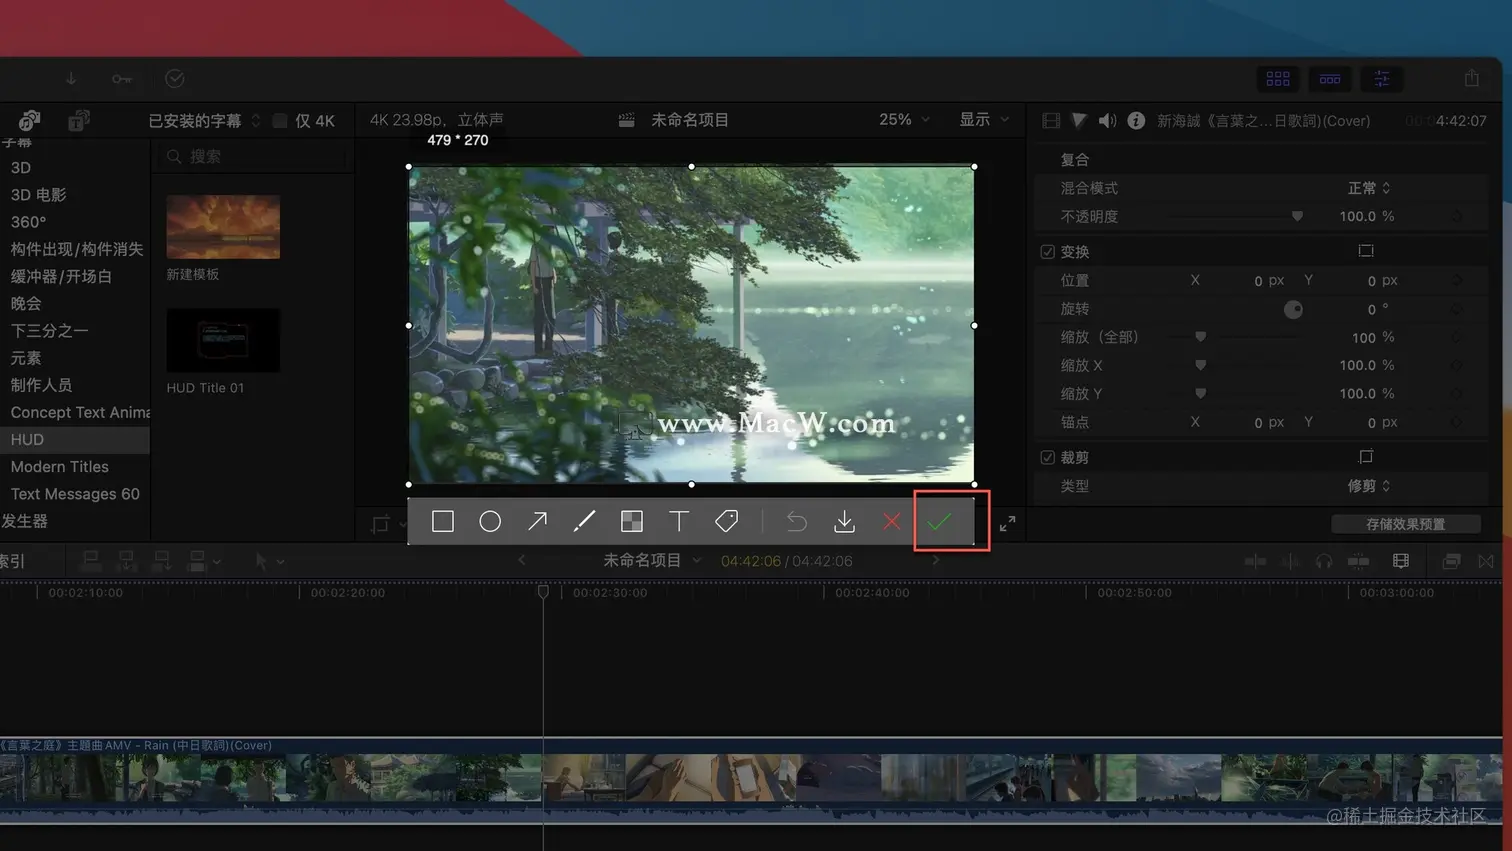The height and width of the screenshot is (851, 1512).
Task: Toggle the timeline display button
Action: click(x=1330, y=79)
